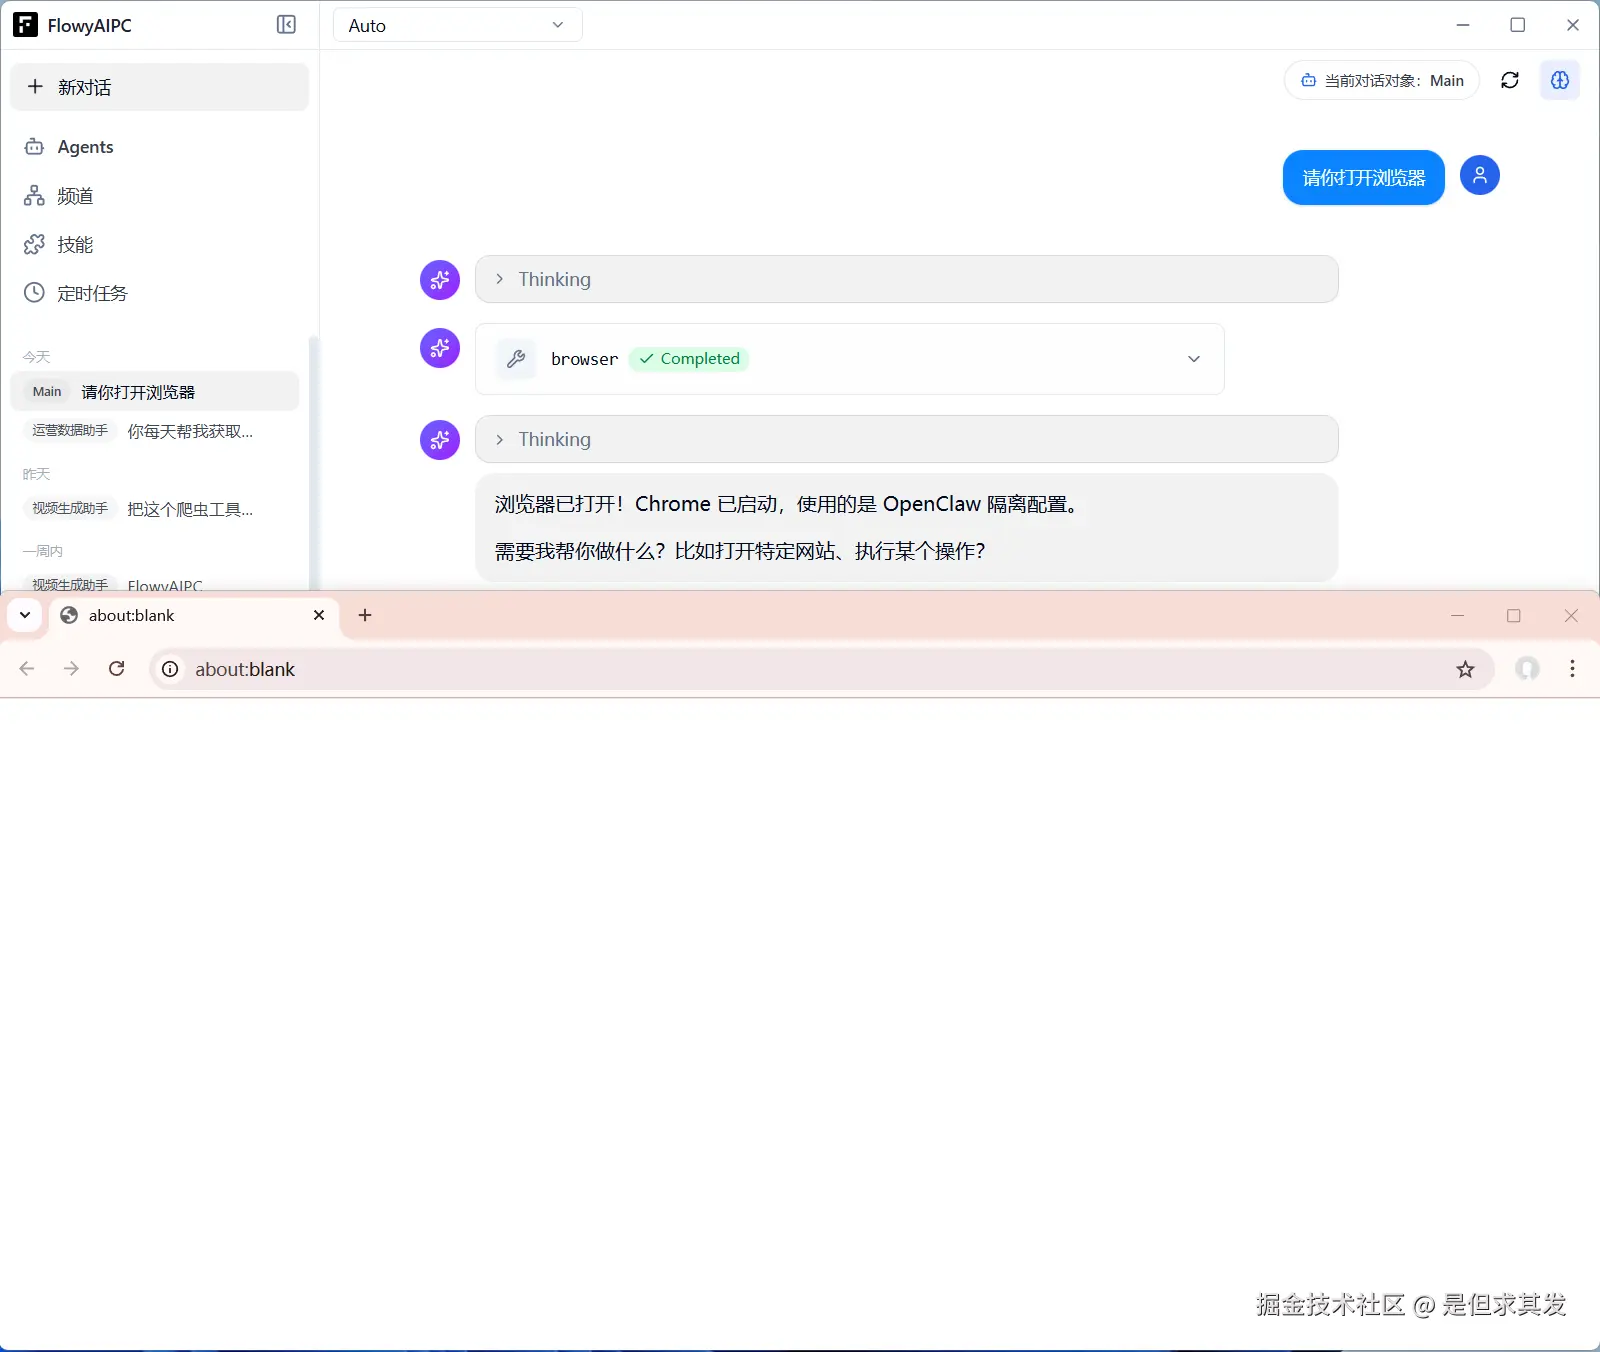Reload the Chrome page
The width and height of the screenshot is (1600, 1352).
click(117, 669)
